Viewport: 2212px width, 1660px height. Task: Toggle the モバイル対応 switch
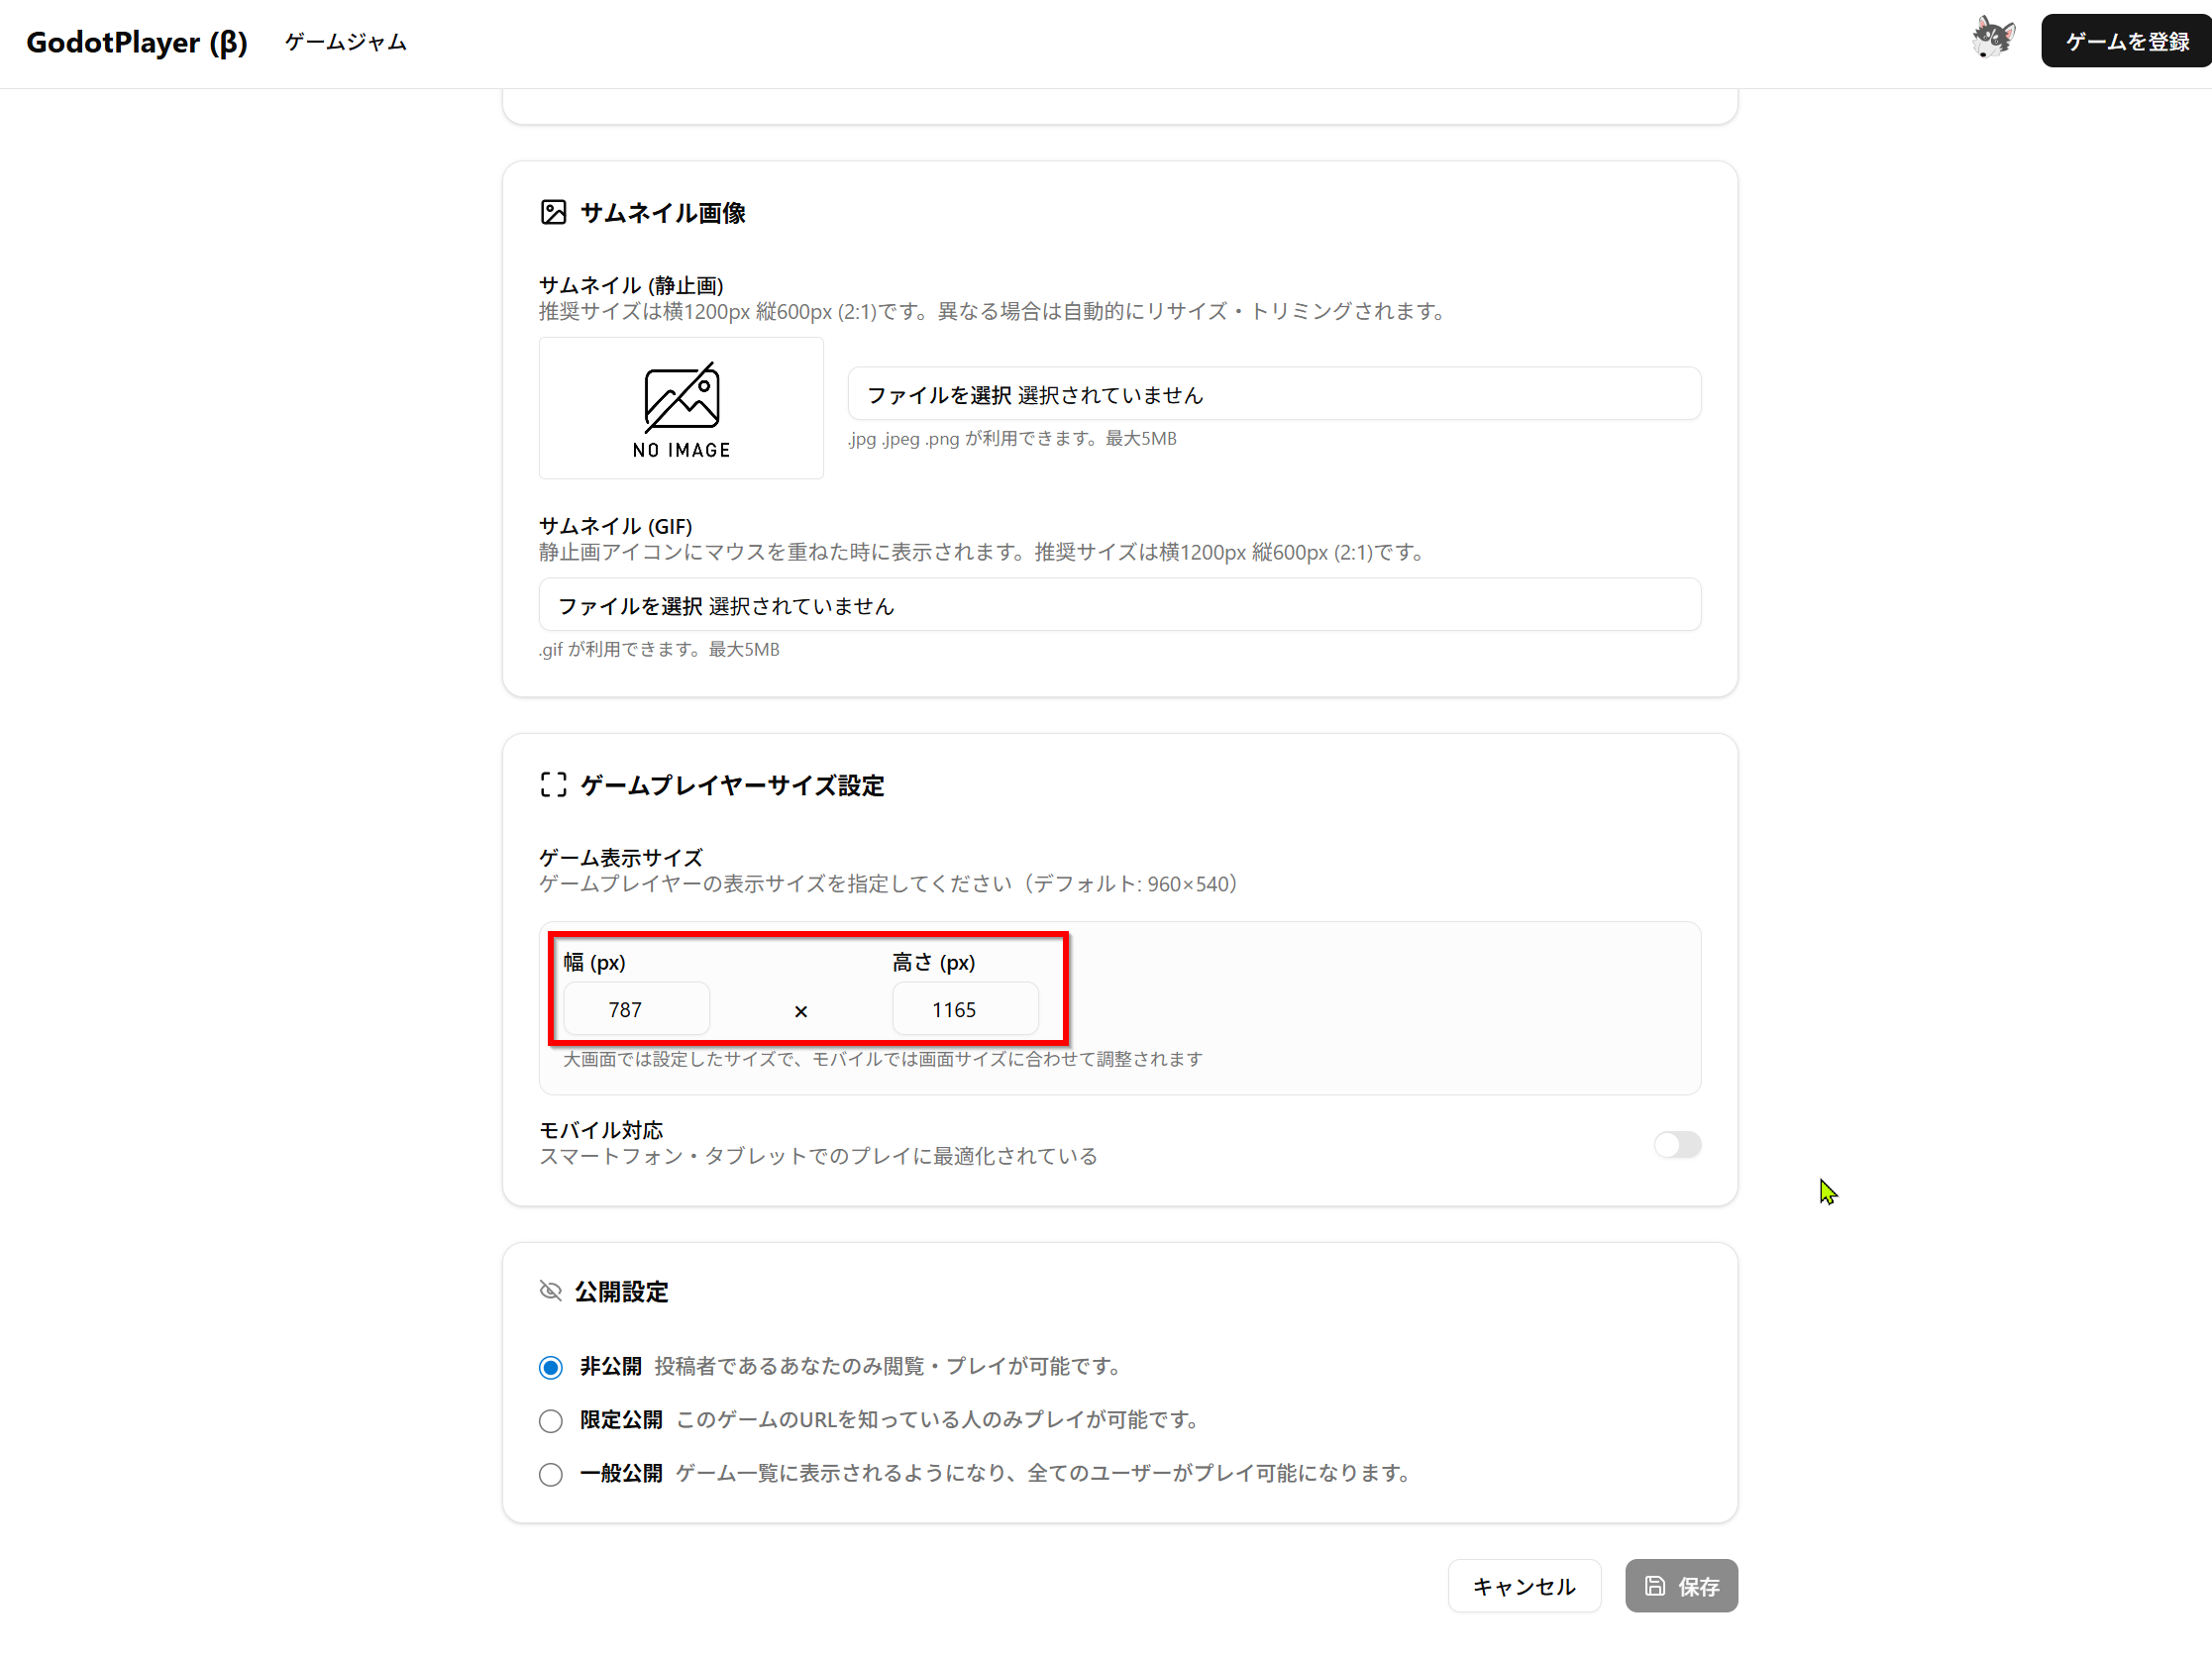(x=1677, y=1144)
